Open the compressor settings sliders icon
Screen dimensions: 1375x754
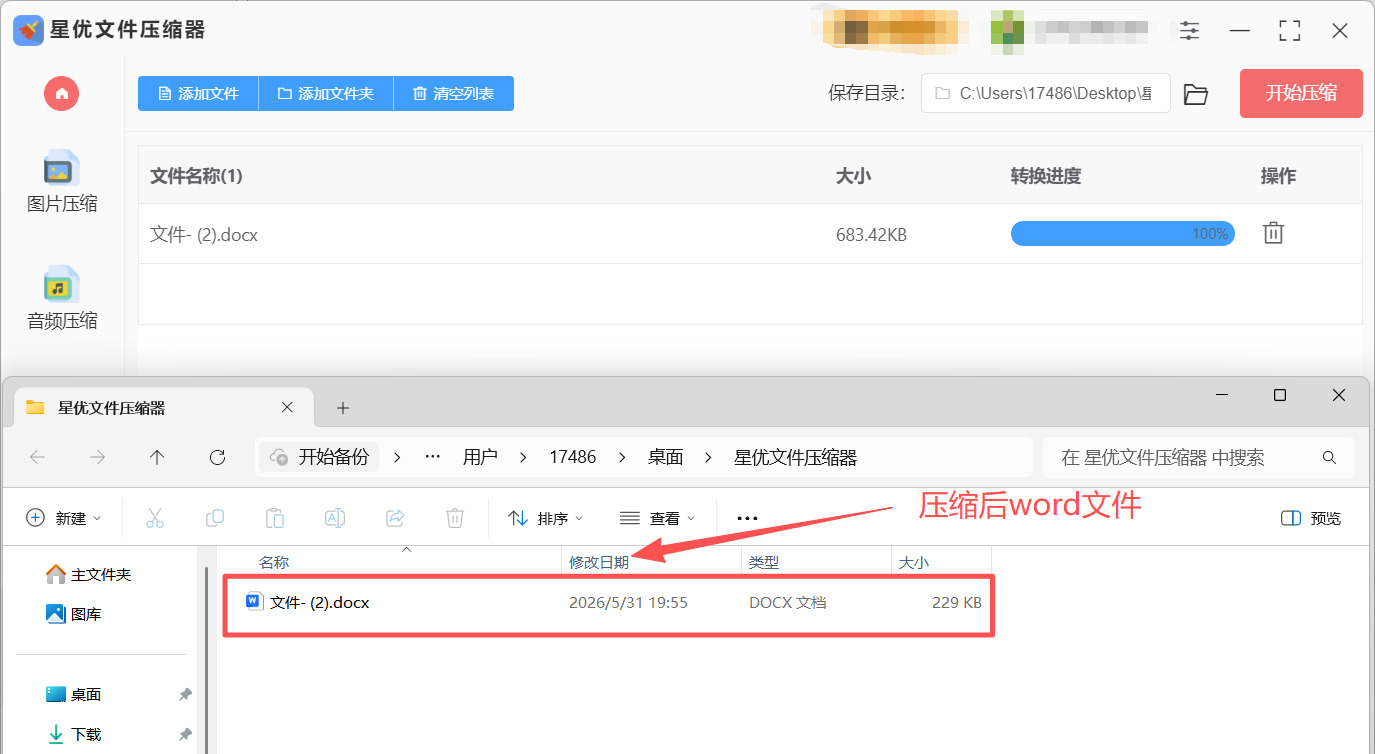(x=1189, y=31)
